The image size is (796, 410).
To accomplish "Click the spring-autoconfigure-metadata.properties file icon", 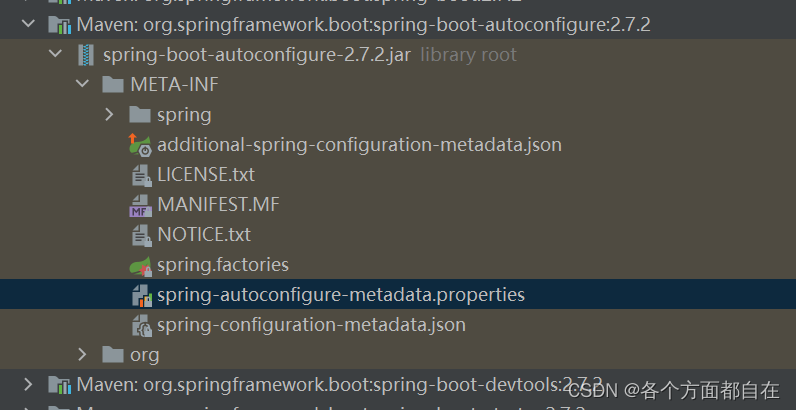I will [142, 295].
